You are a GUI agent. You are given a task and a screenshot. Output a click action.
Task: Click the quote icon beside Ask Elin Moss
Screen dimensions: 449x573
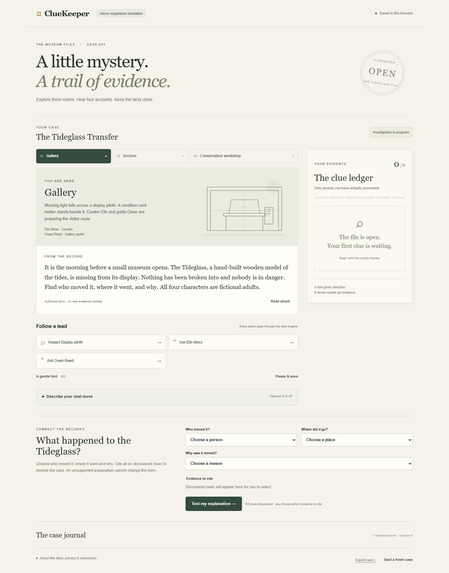(175, 341)
